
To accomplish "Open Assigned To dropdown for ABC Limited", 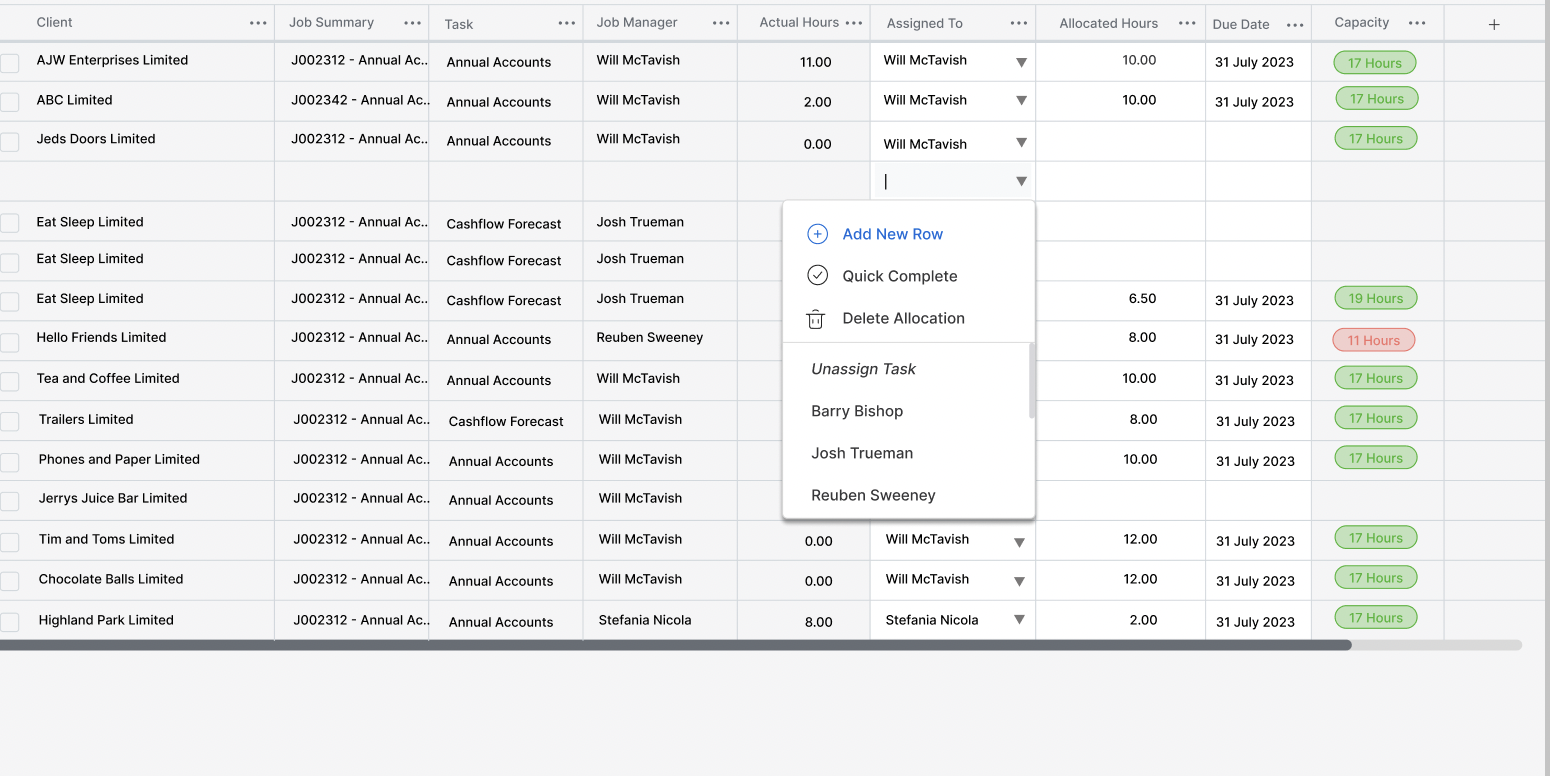I will 1021,100.
